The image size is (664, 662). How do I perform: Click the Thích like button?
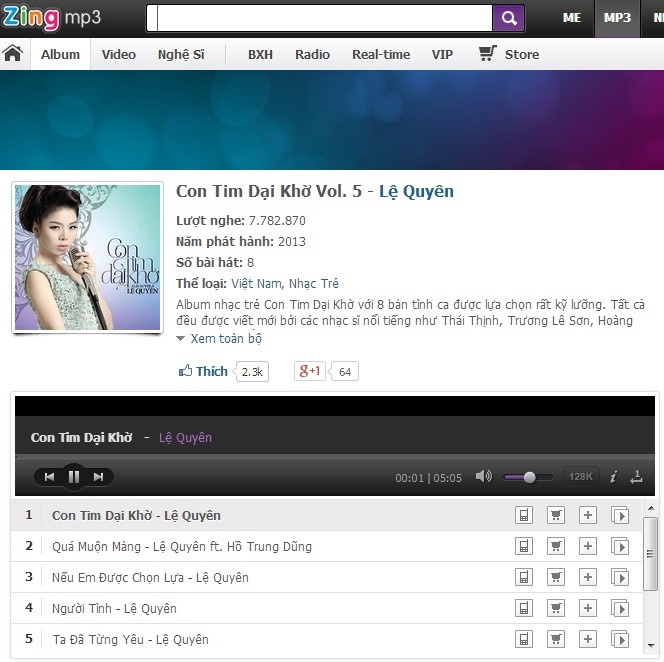(x=204, y=371)
